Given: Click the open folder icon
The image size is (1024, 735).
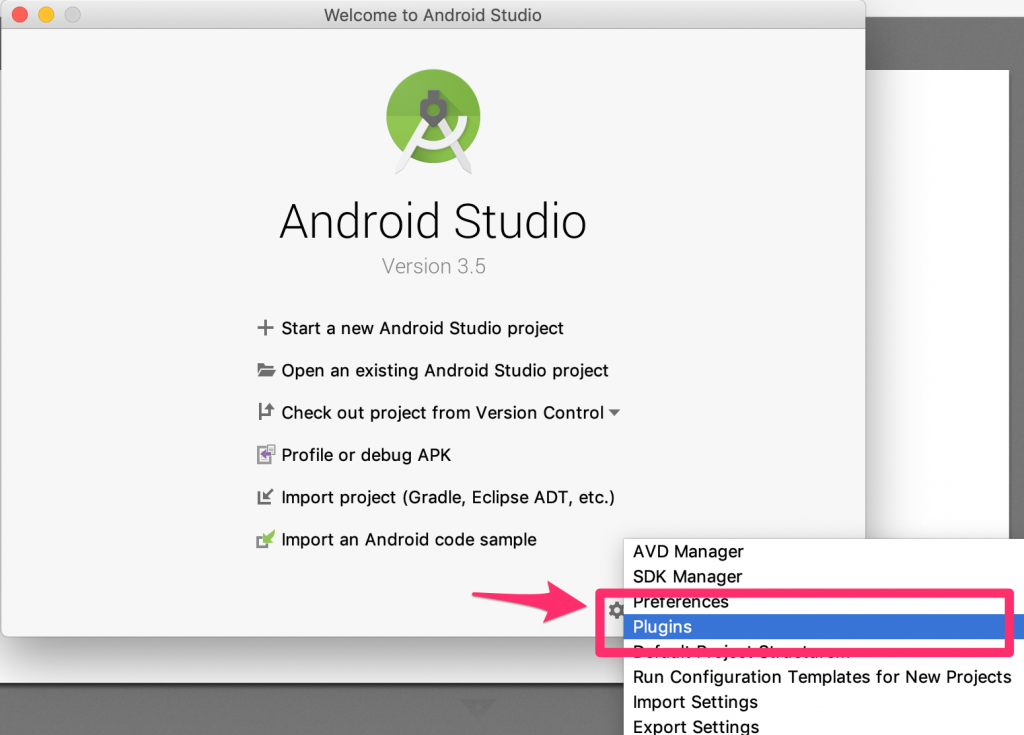Looking at the screenshot, I should (x=265, y=370).
